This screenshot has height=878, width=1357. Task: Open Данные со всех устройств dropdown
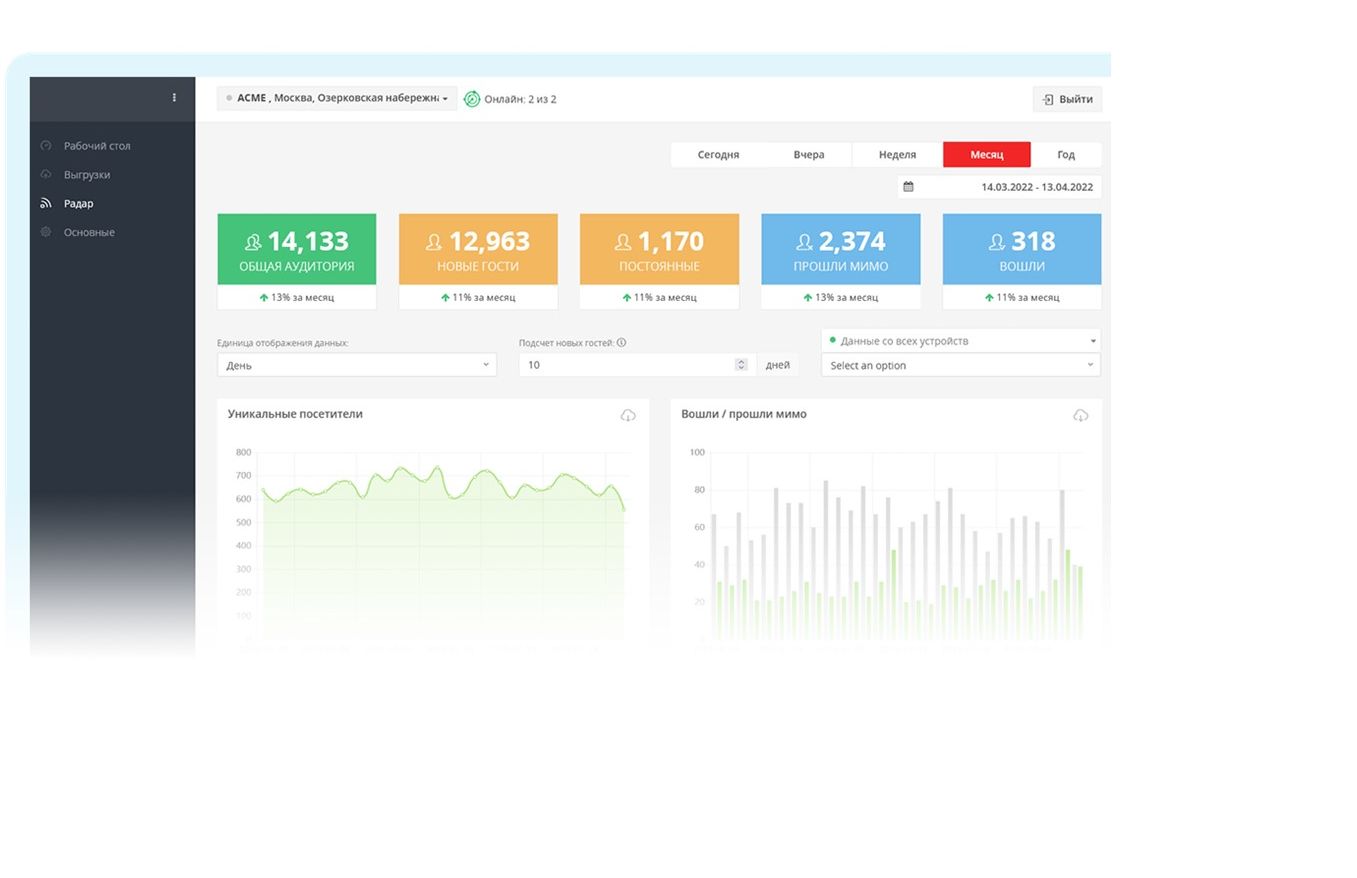961,340
